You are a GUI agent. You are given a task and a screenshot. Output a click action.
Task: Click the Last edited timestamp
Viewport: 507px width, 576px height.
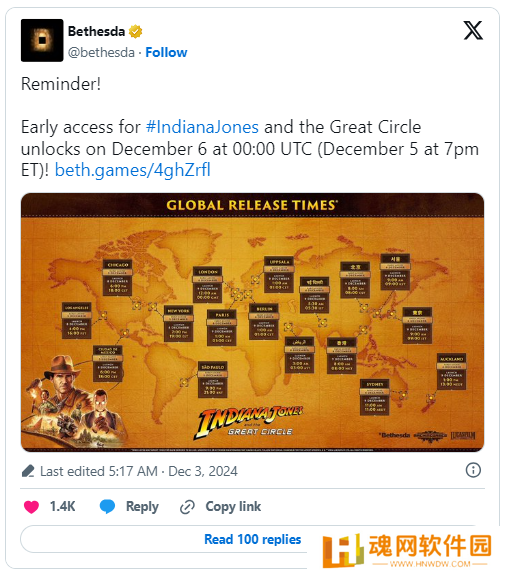(139, 471)
